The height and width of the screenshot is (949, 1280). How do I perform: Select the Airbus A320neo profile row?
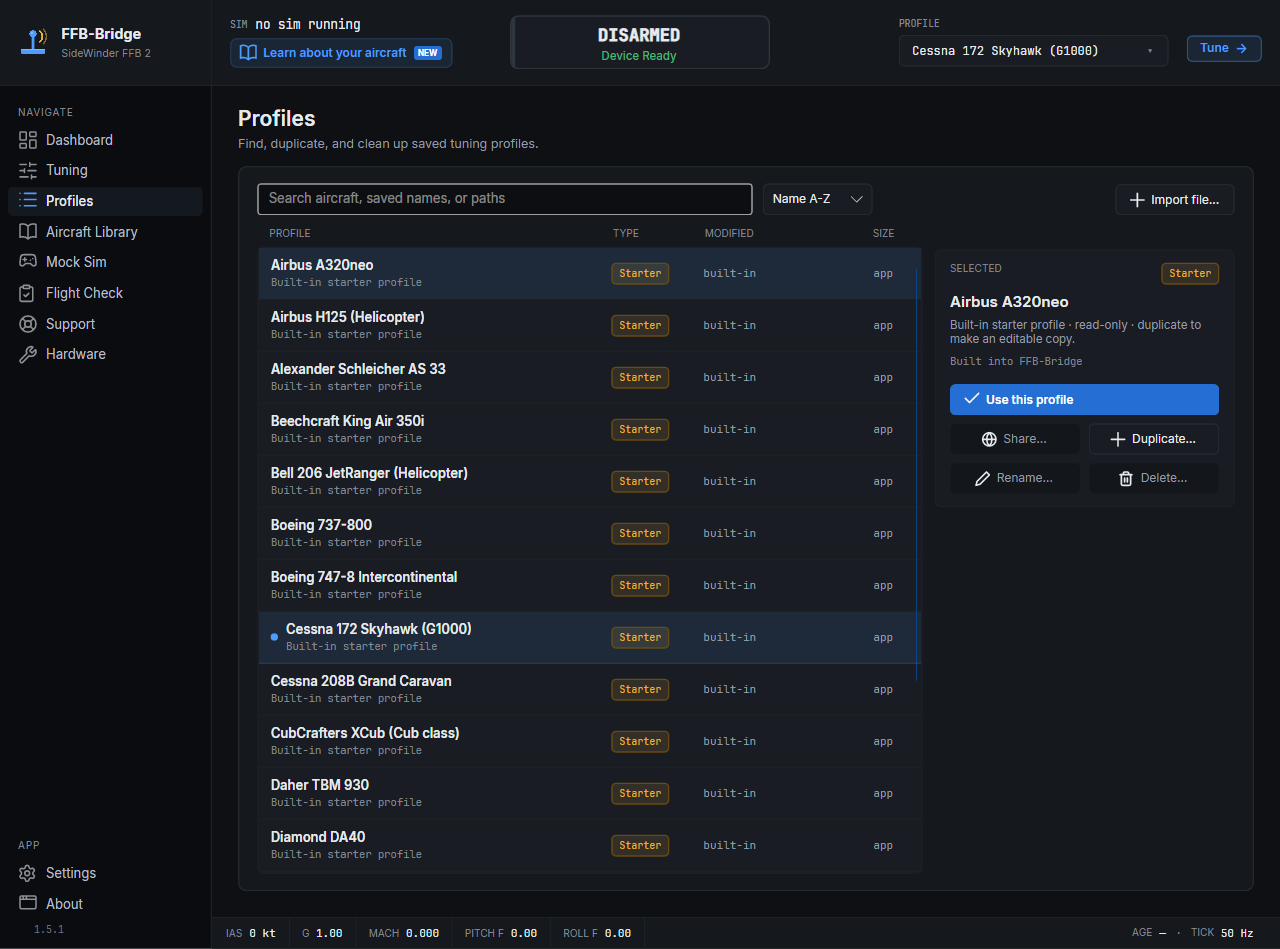(x=589, y=273)
